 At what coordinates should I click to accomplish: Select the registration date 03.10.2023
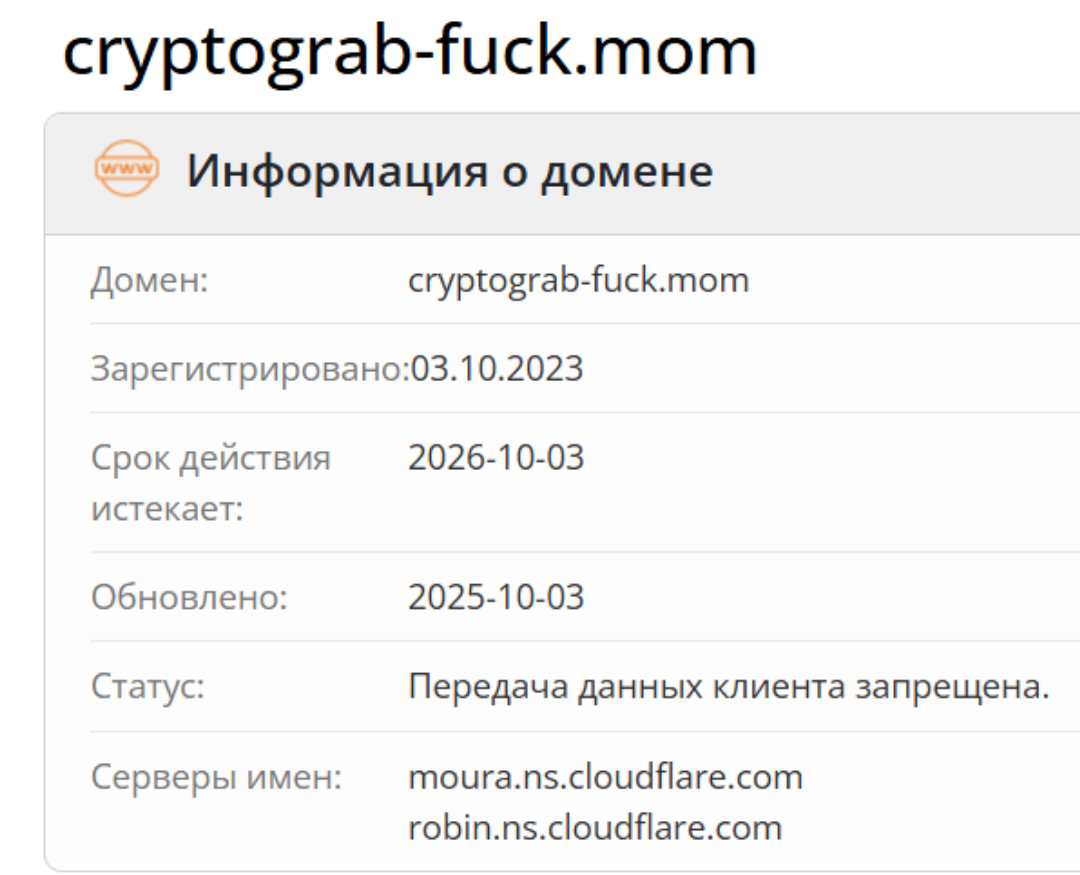[496, 369]
